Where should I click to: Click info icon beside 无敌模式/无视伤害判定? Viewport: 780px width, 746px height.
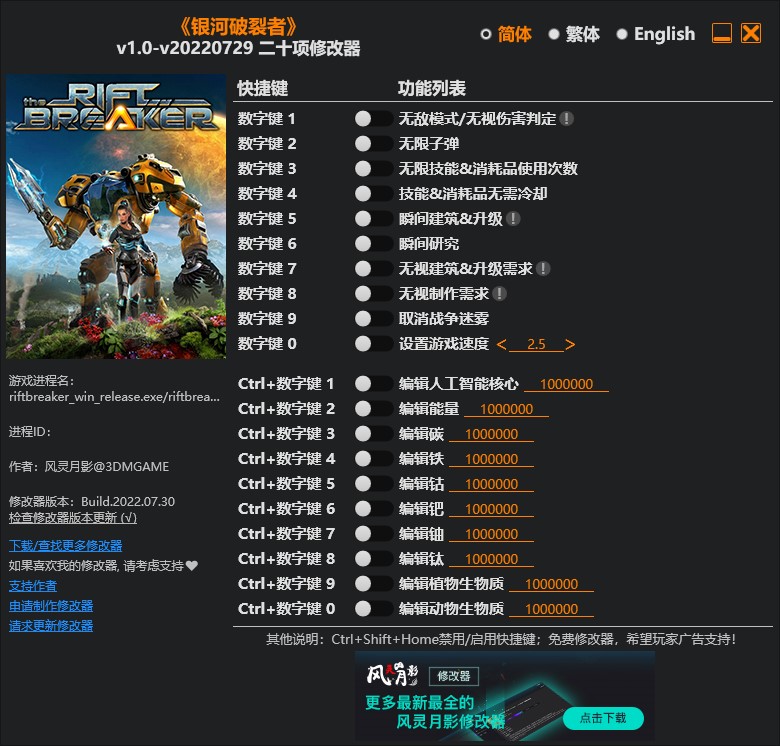click(566, 118)
